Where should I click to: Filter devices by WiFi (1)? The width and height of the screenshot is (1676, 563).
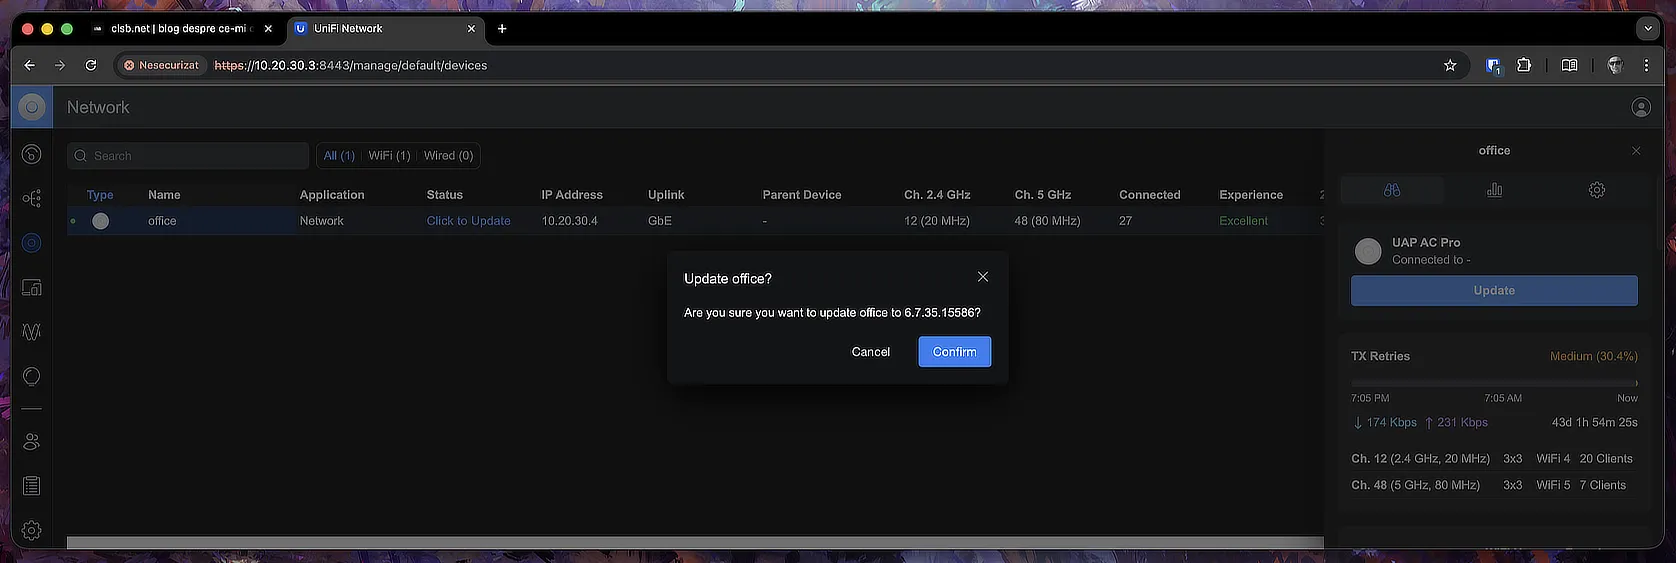389,156
